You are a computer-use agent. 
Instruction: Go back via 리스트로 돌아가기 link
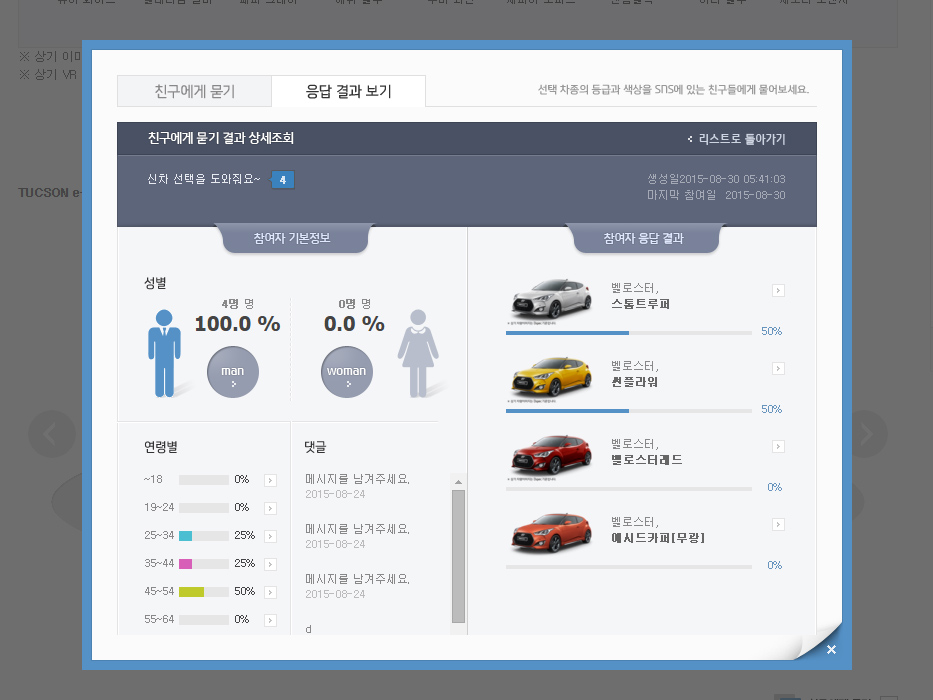(736, 139)
